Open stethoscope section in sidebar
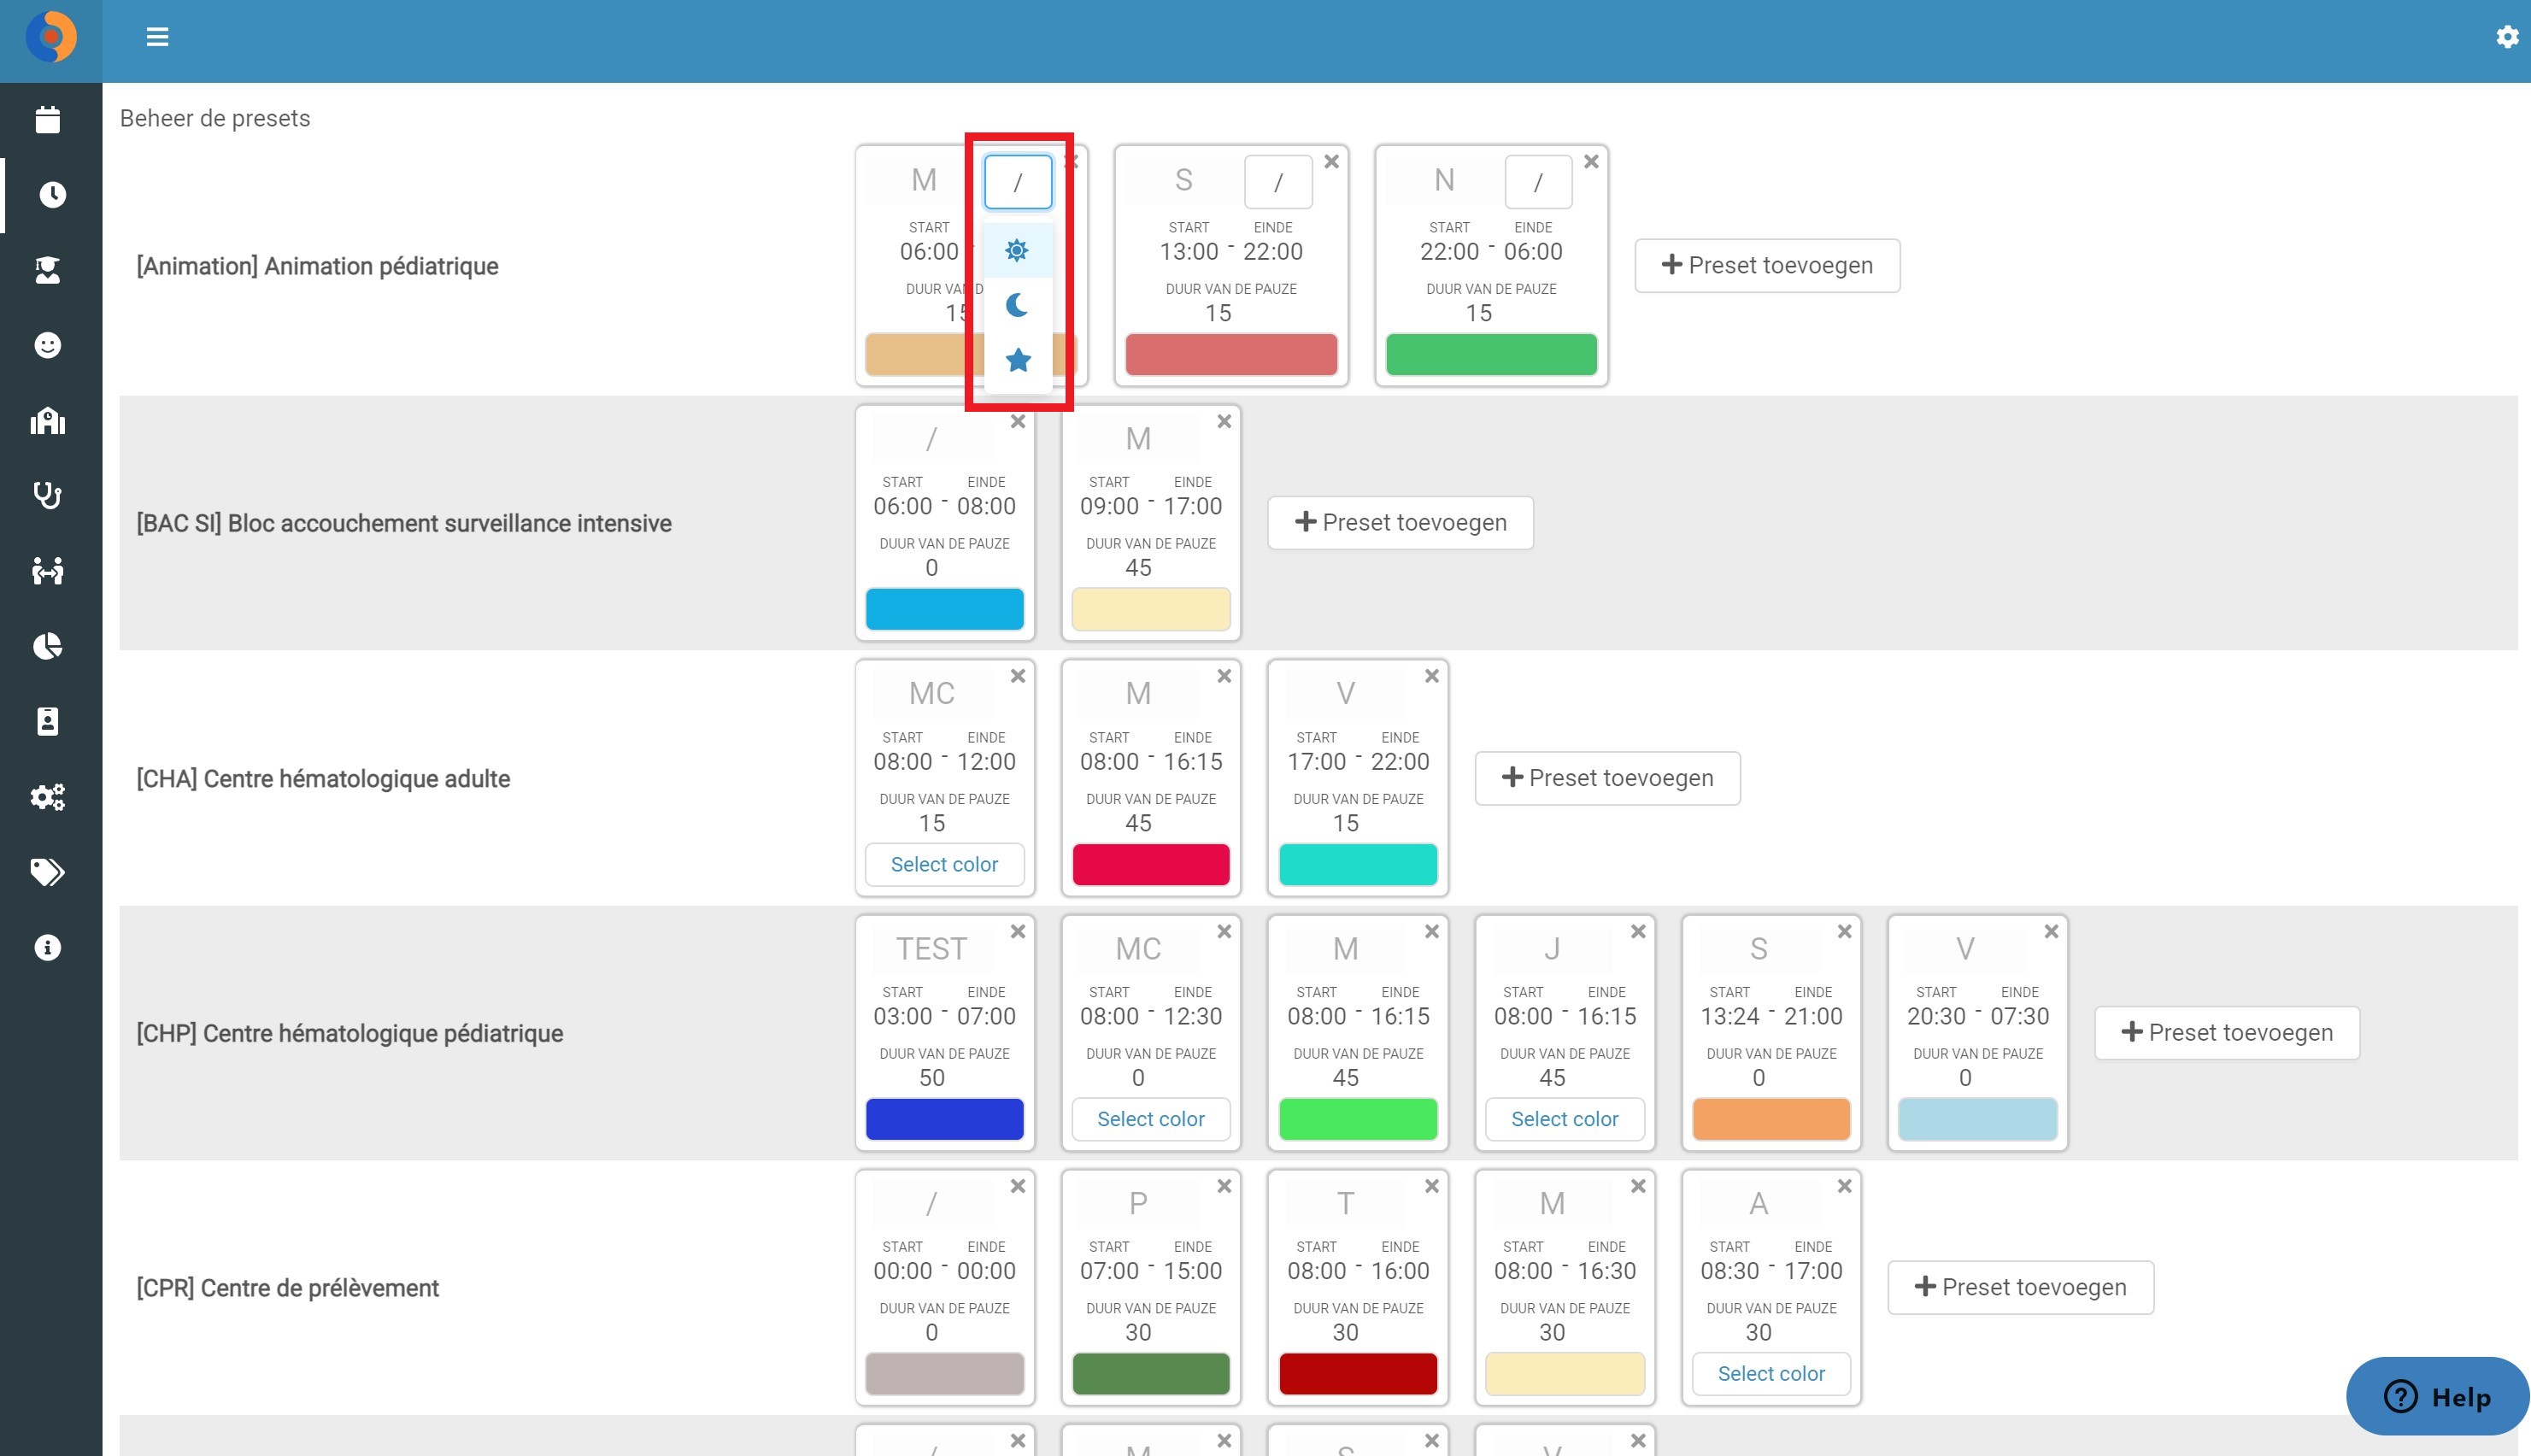 tap(48, 496)
